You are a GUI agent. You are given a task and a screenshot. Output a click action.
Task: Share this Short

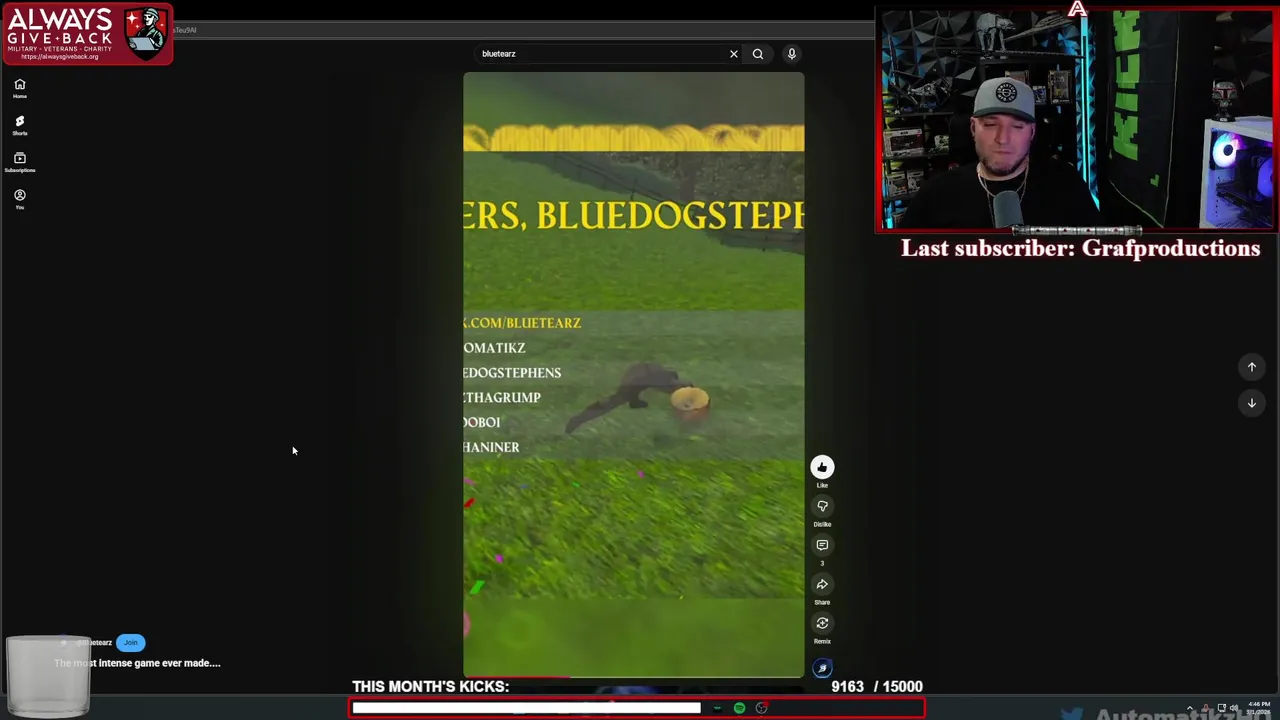tap(822, 584)
